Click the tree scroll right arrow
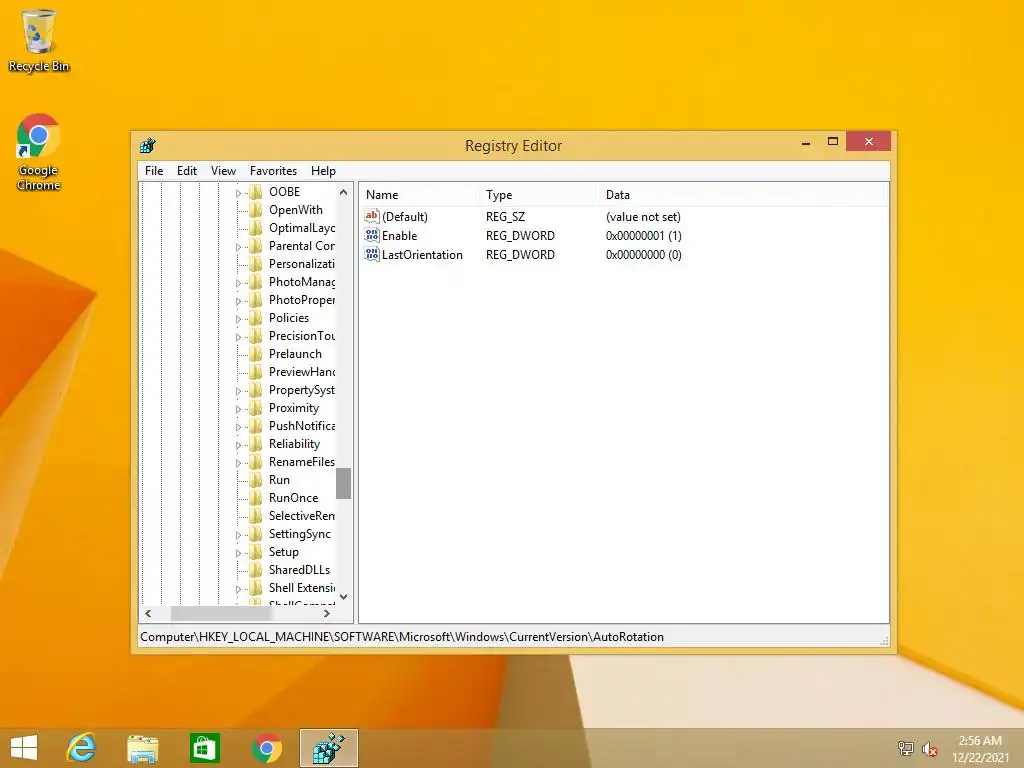 [x=327, y=613]
